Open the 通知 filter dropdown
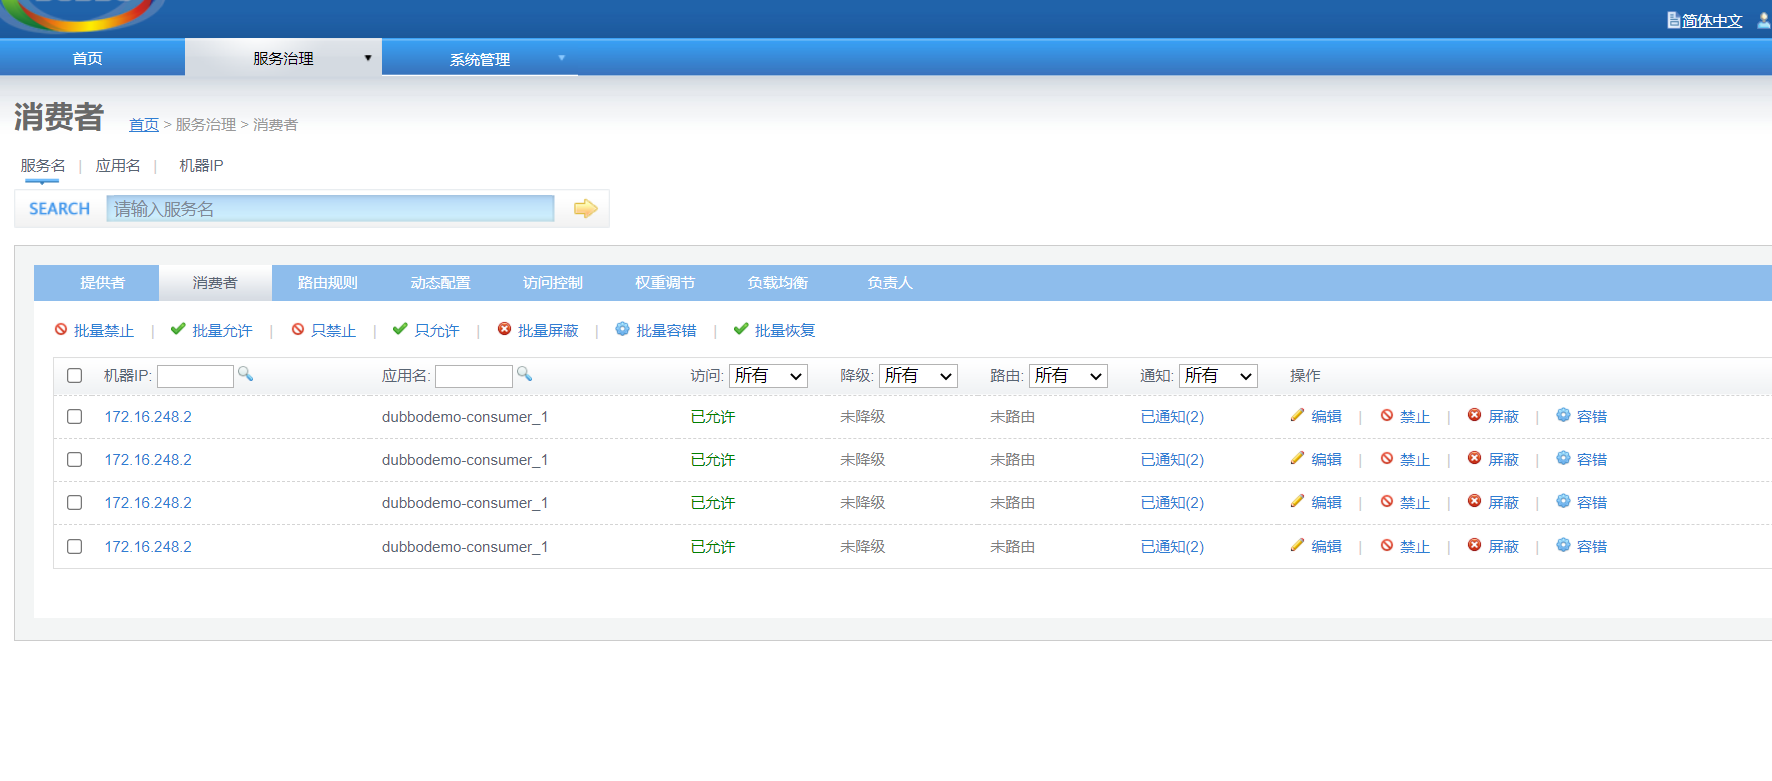Screen dimensions: 1772x781 [1218, 375]
